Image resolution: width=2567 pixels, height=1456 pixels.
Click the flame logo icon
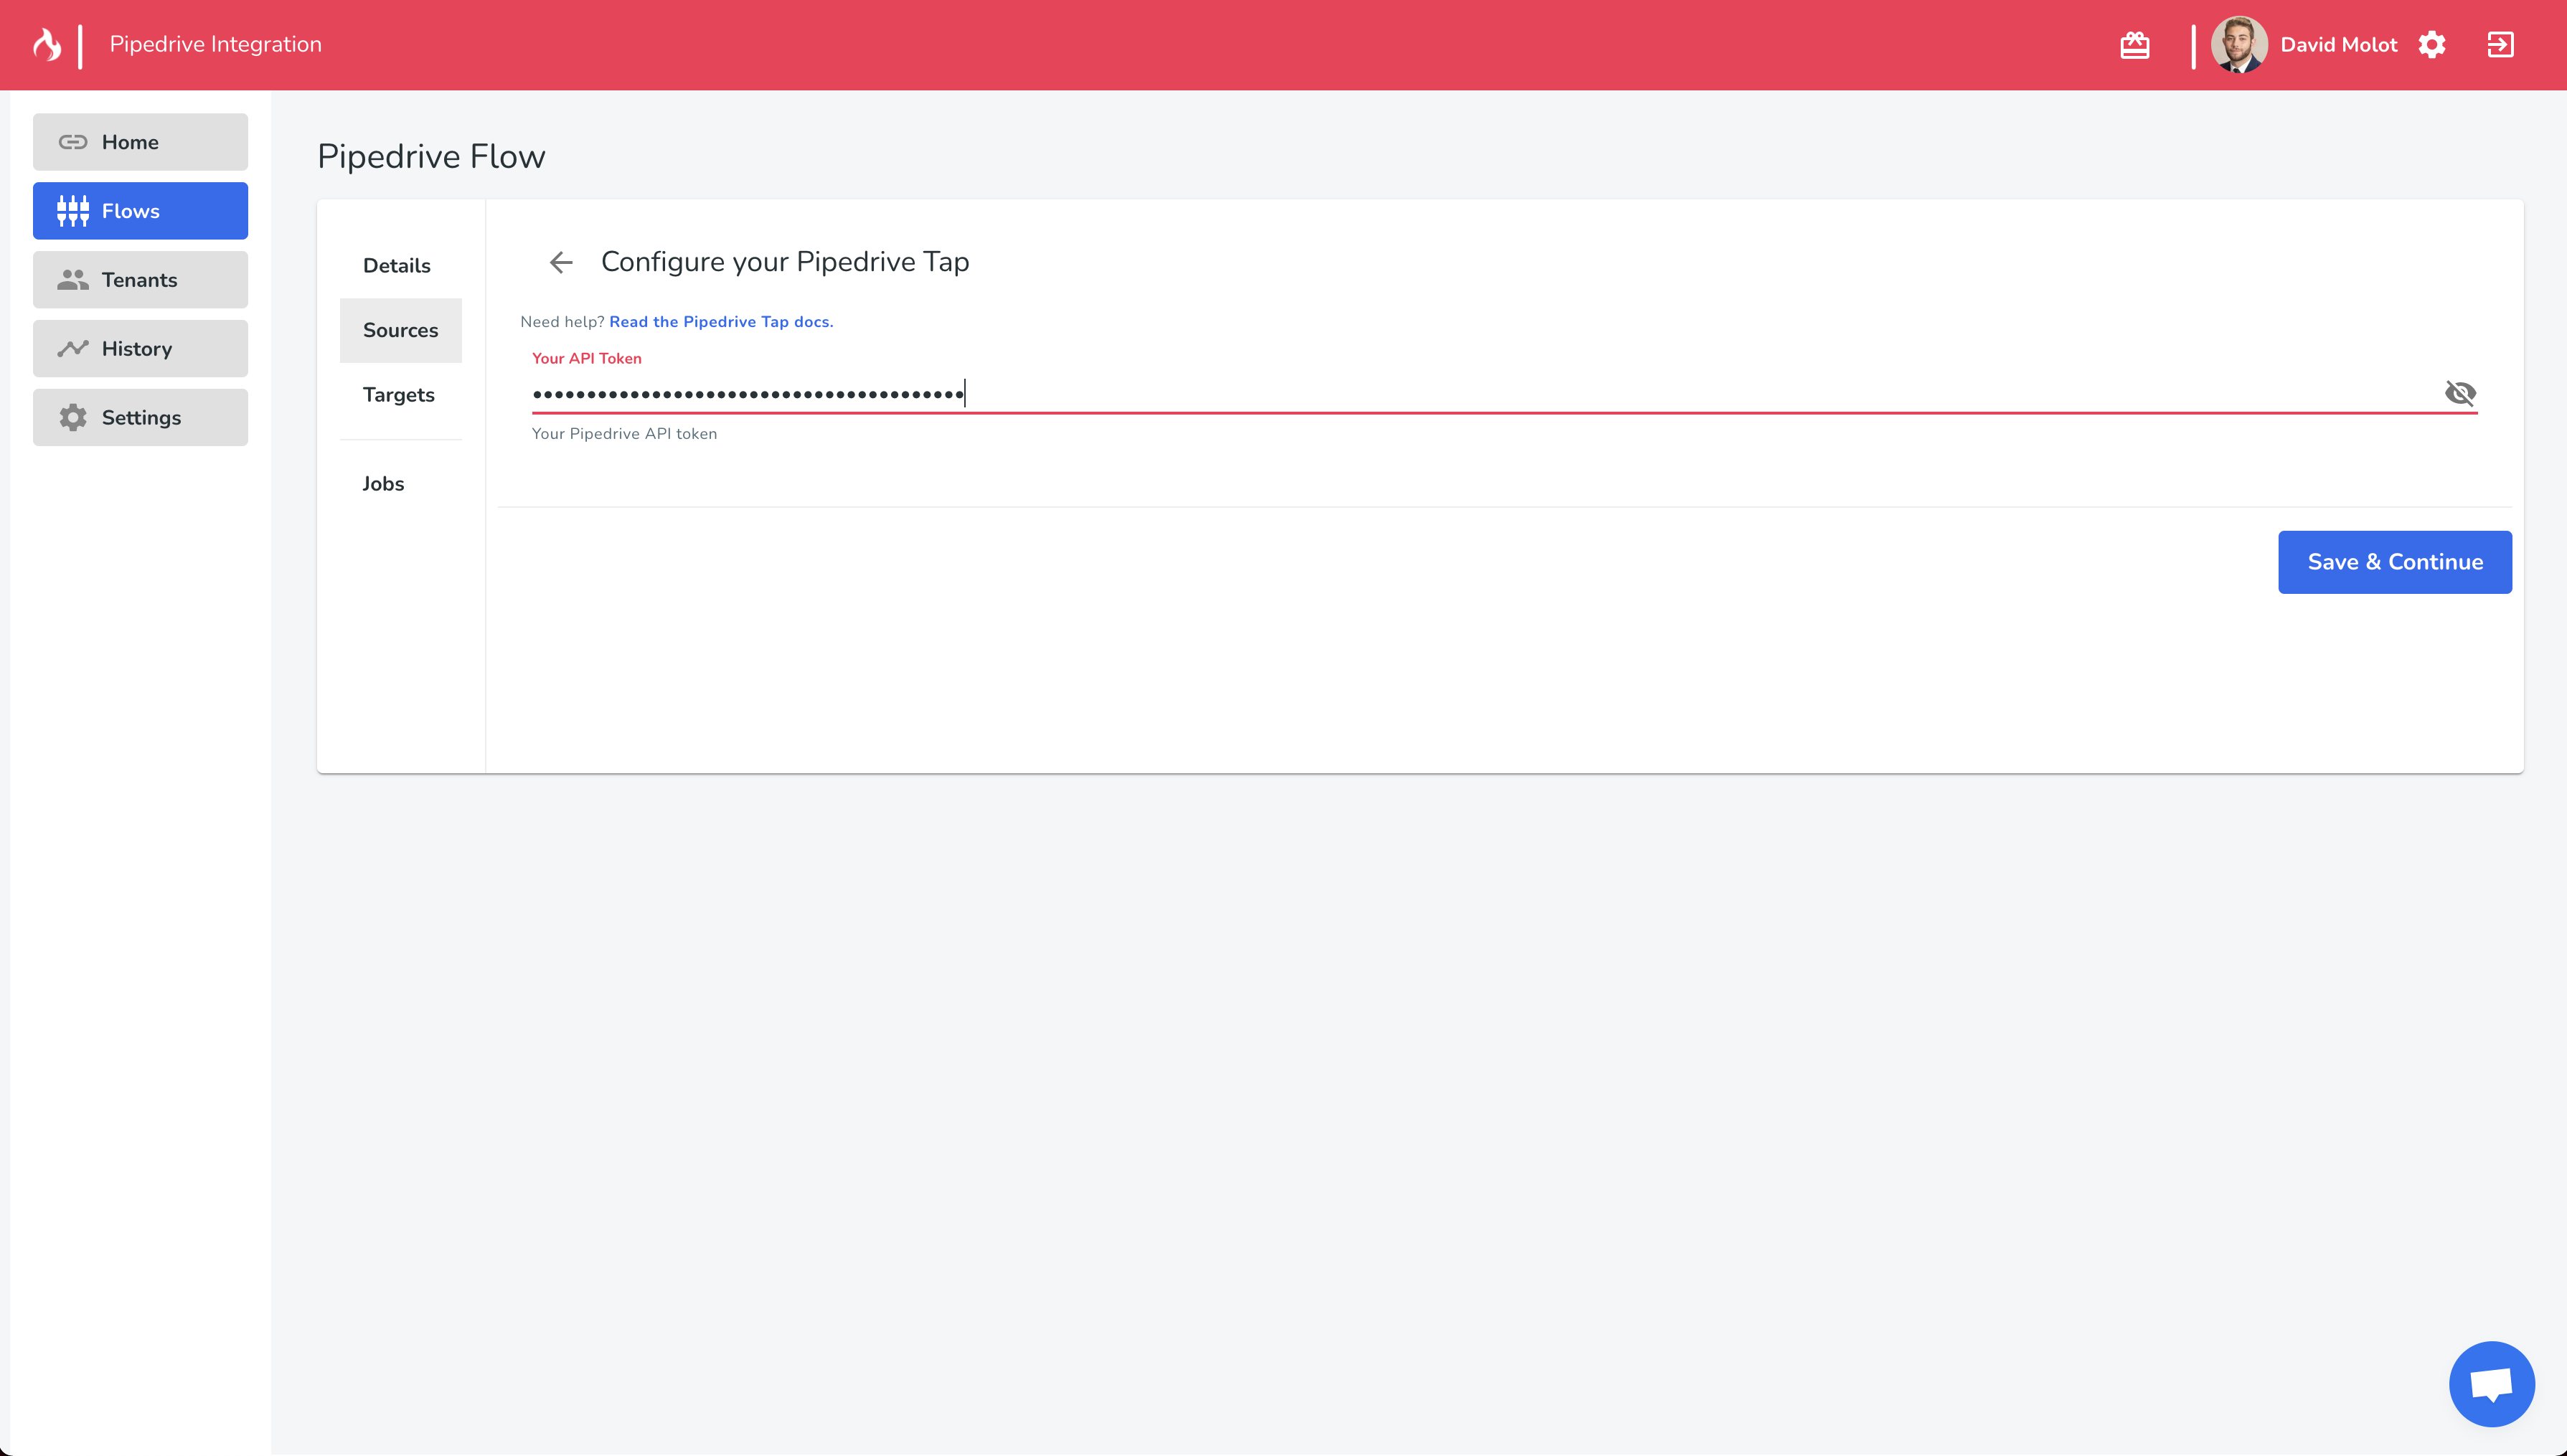pyautogui.click(x=46, y=45)
